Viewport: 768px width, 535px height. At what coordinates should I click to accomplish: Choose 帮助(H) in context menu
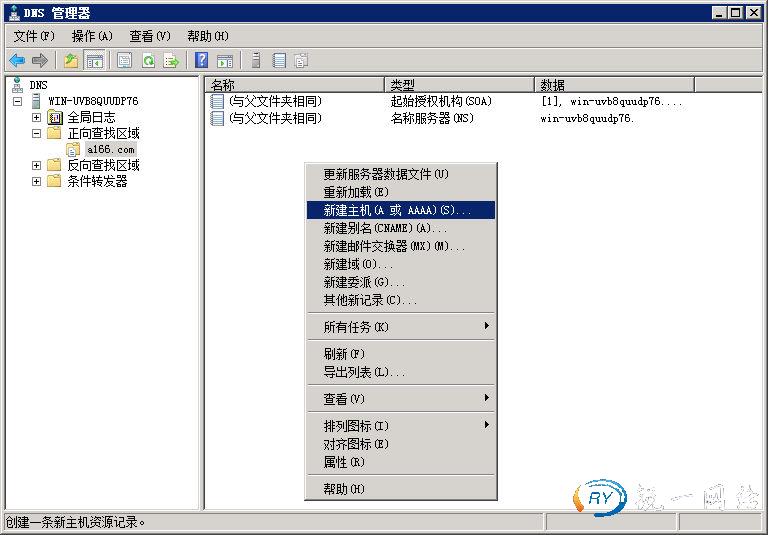pyautogui.click(x=401, y=489)
